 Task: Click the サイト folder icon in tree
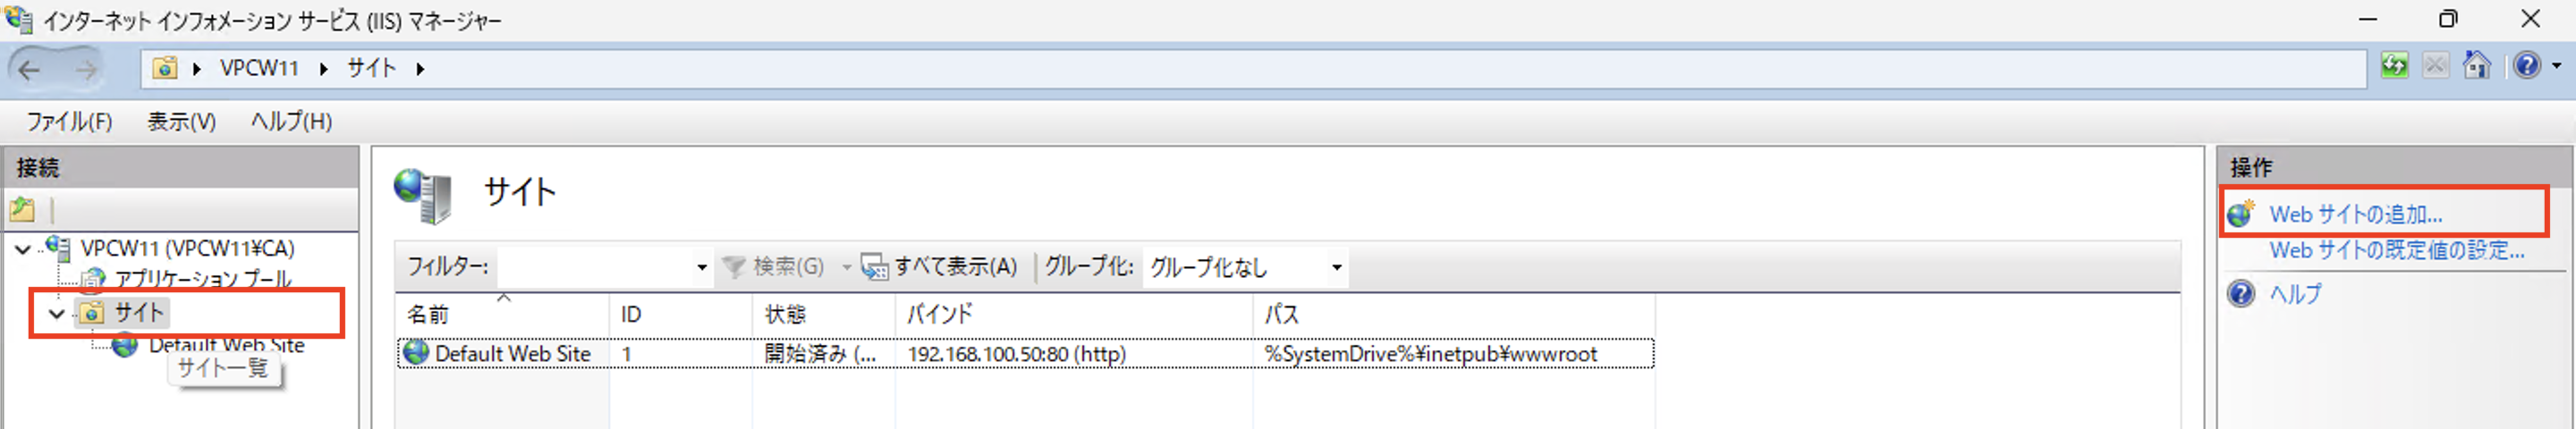point(91,313)
